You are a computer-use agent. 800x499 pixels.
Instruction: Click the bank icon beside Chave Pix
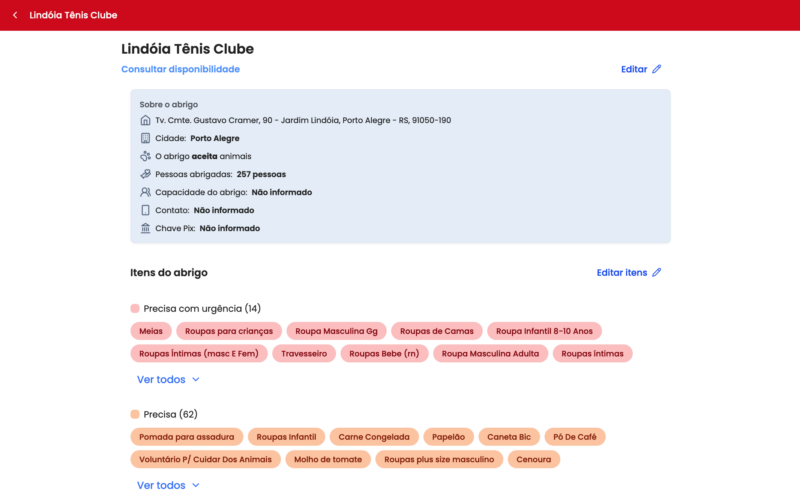145,228
